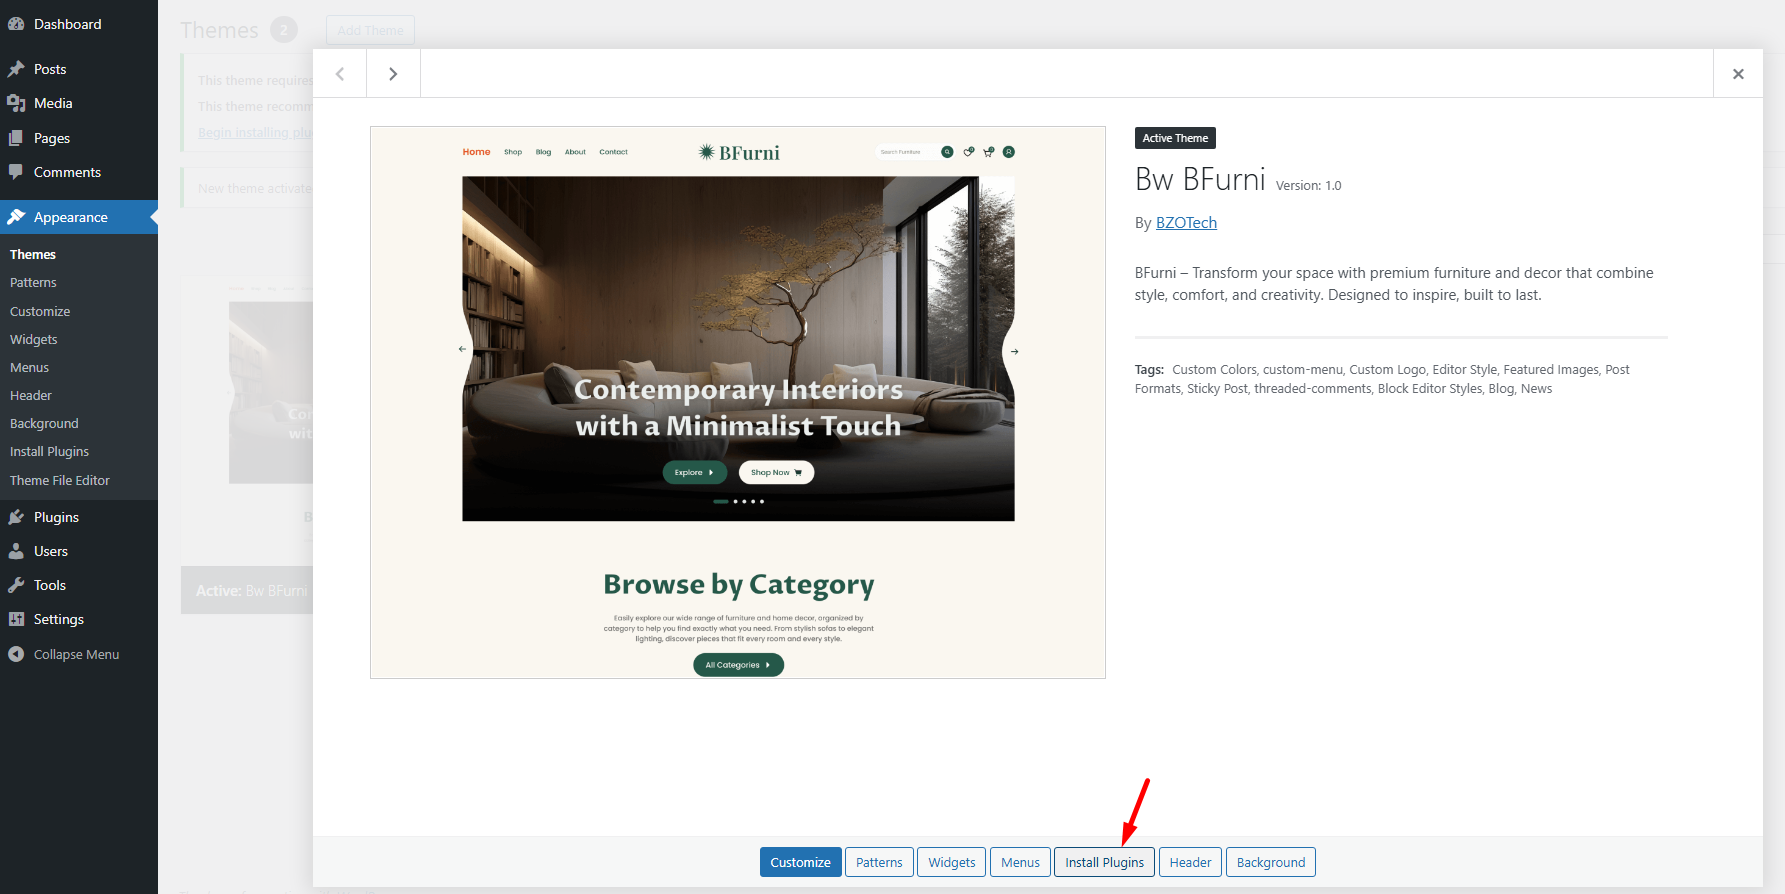Select Header in Appearance submenu
Viewport: 1785px width, 894px height.
point(31,395)
